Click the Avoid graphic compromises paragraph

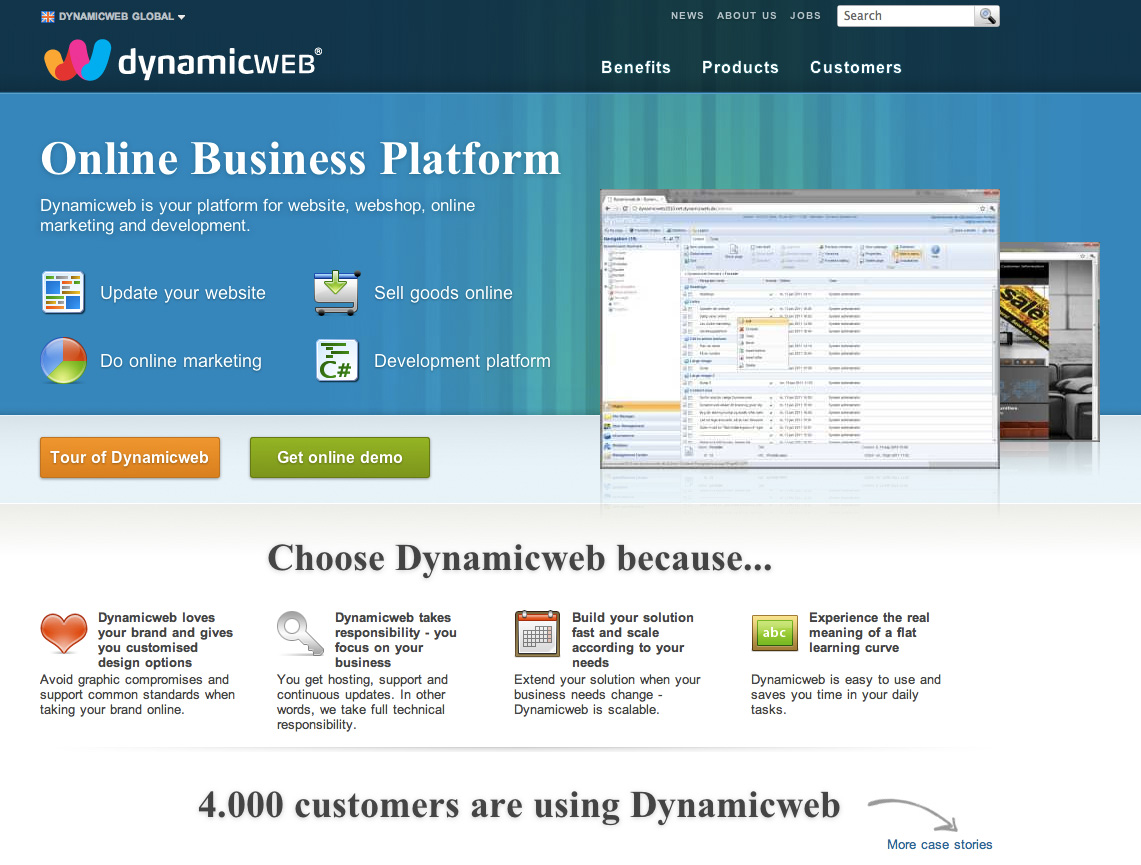coord(138,695)
